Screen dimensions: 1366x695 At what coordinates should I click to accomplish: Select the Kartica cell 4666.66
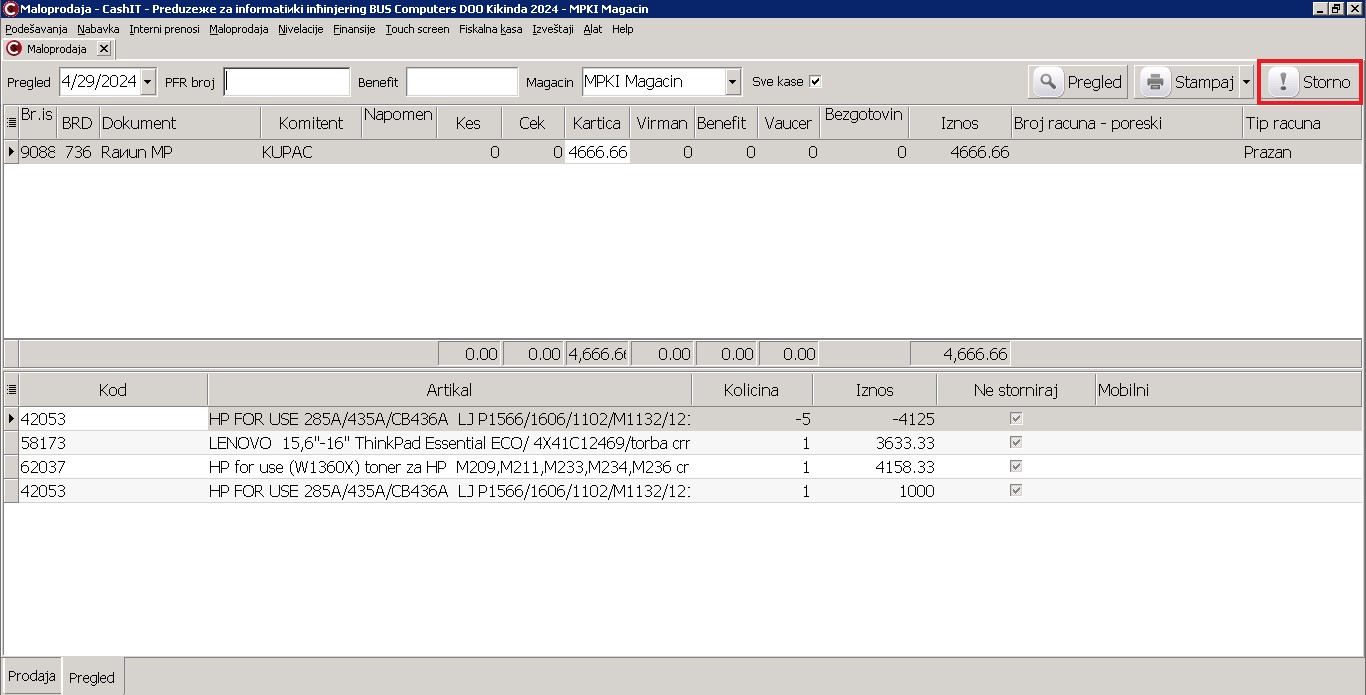(x=597, y=152)
